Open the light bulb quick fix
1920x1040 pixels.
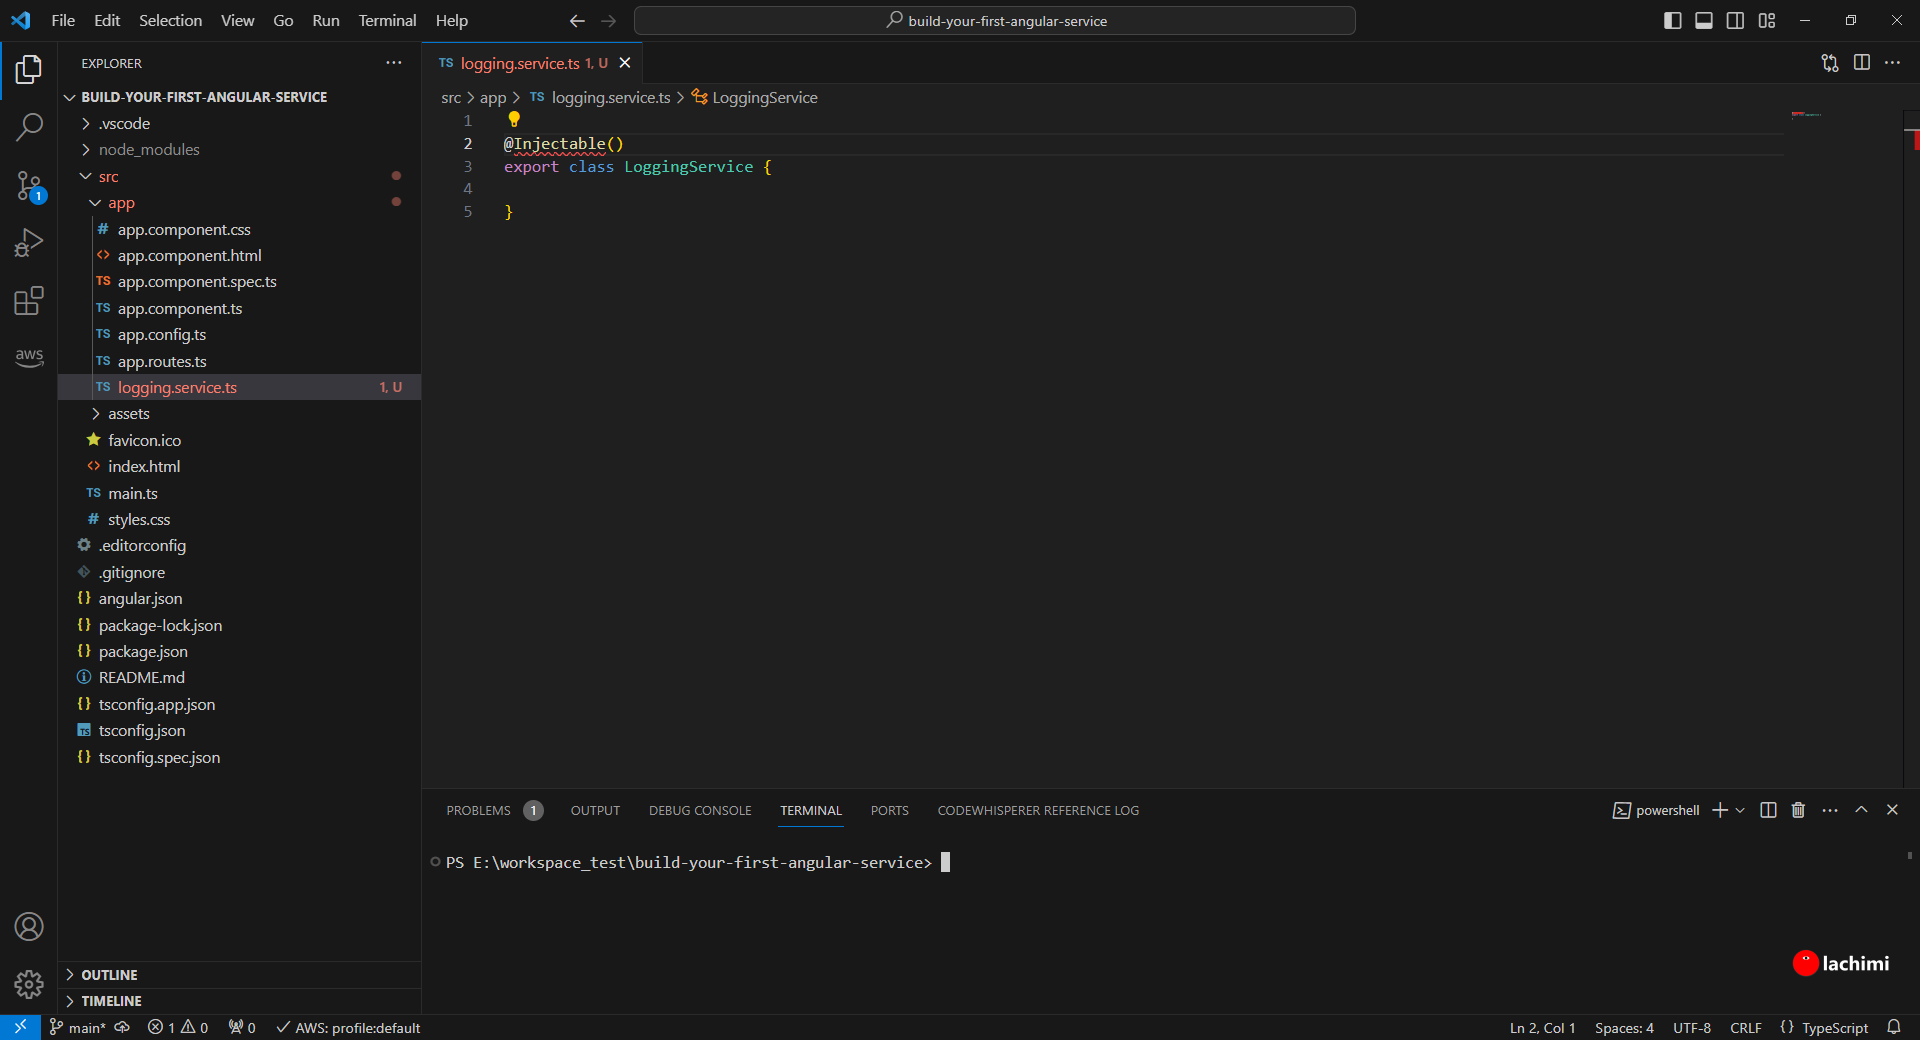514,119
